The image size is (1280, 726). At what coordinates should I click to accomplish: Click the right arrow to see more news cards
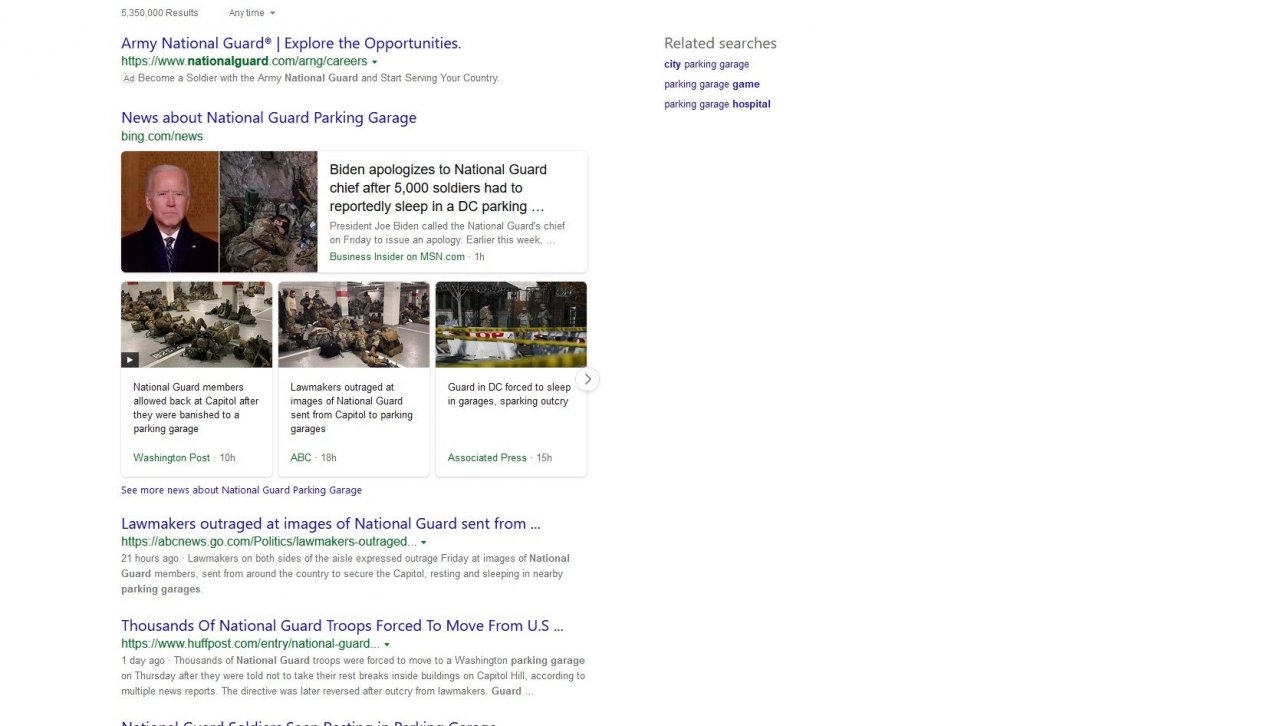pyautogui.click(x=587, y=378)
